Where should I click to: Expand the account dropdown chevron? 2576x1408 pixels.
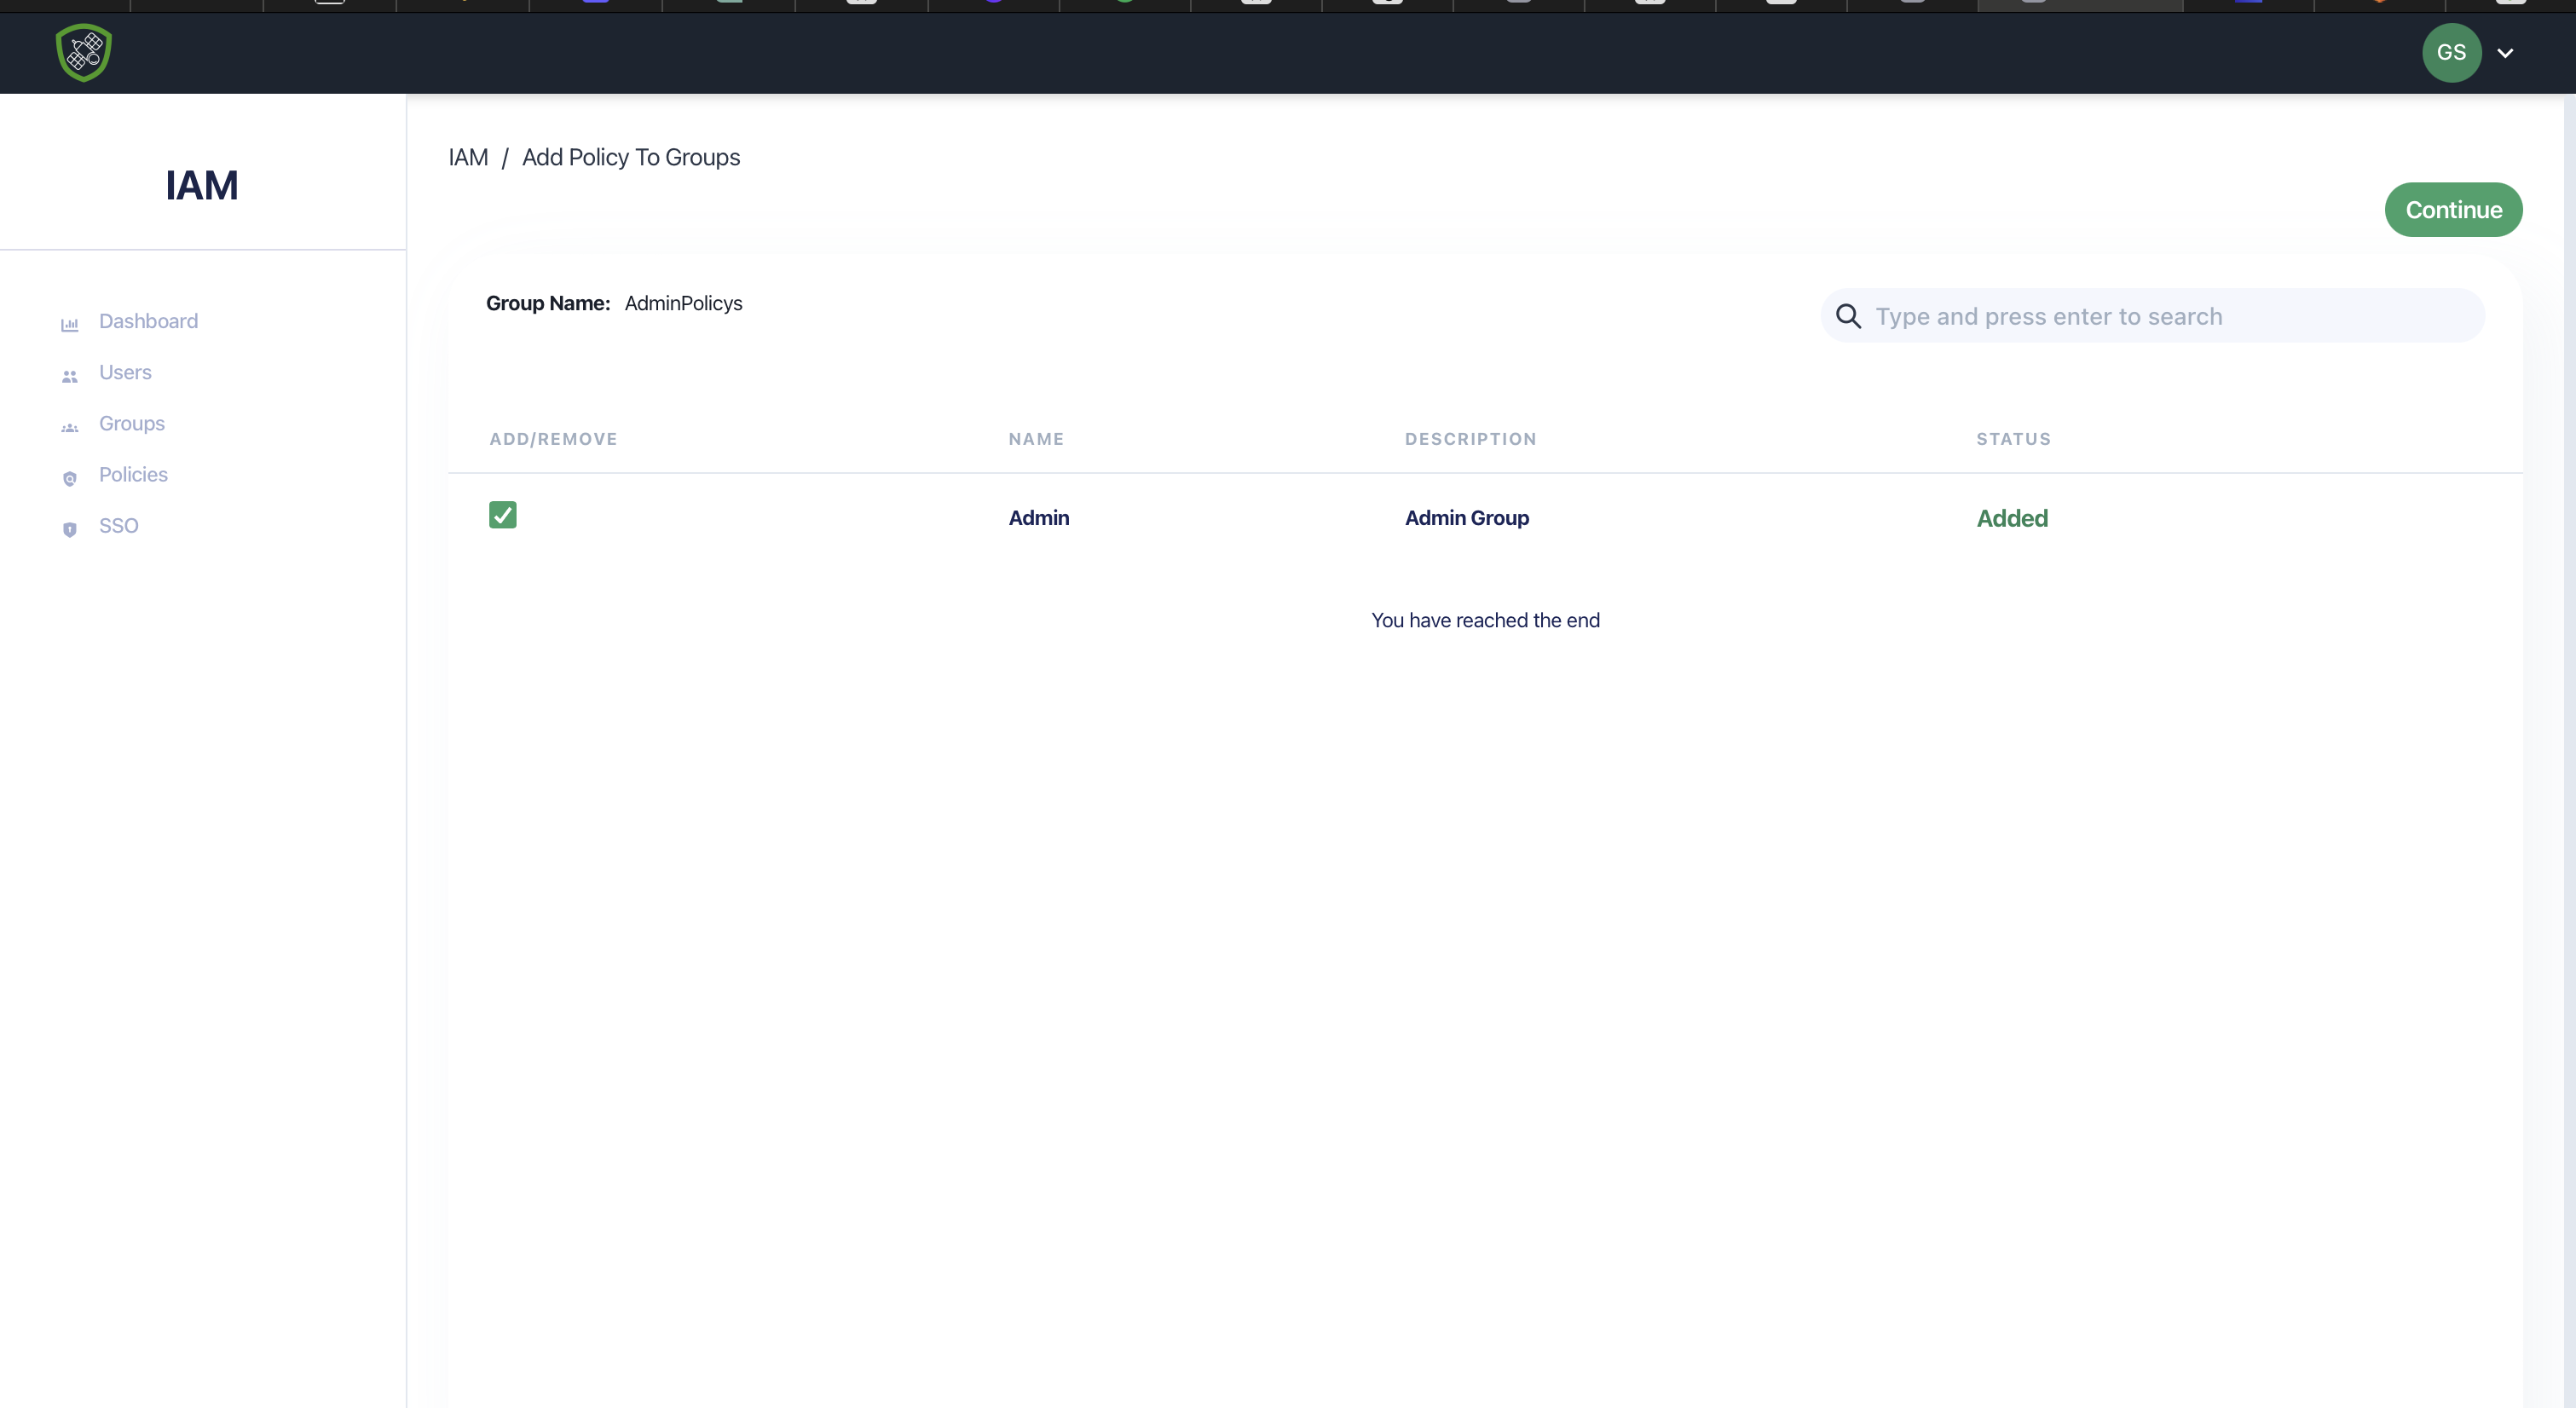2505,54
